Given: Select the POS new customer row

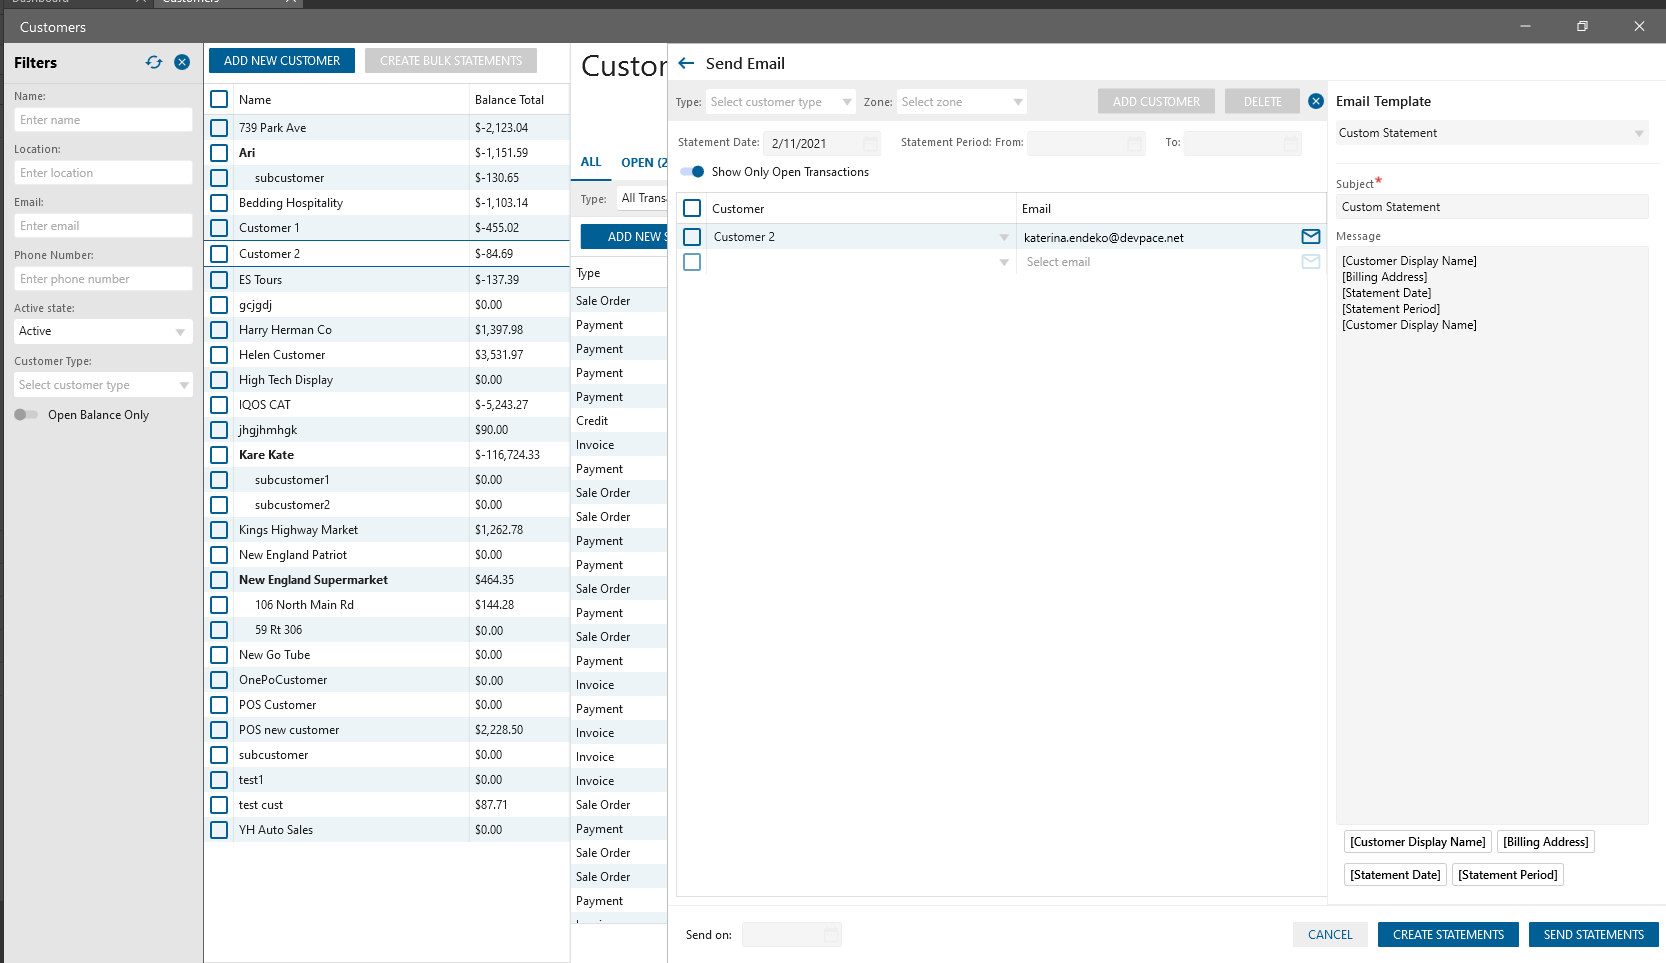Looking at the screenshot, I should pos(387,730).
